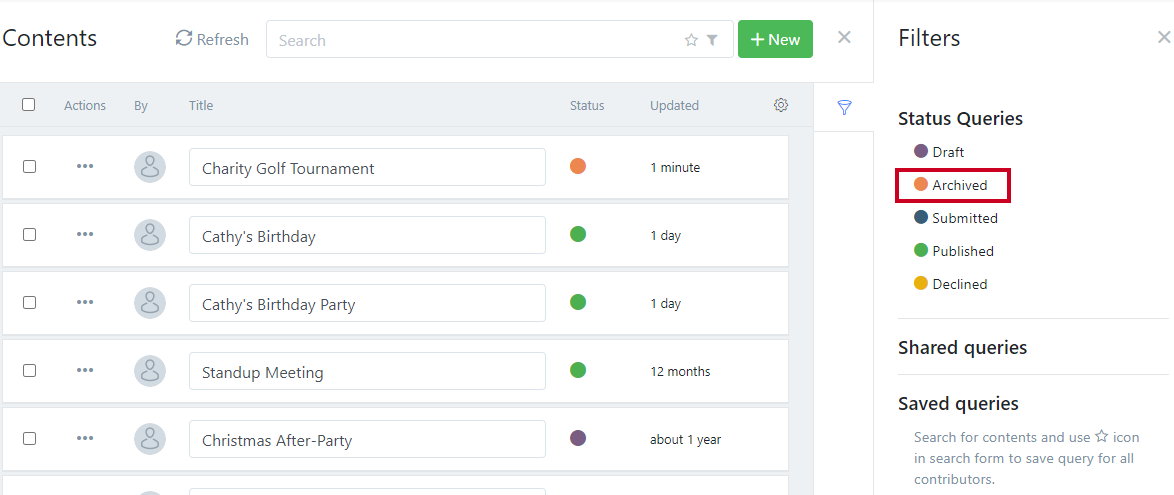Image resolution: width=1174 pixels, height=495 pixels.
Task: Click the user avatar on Charity Golf Tournament row
Action: tap(150, 167)
